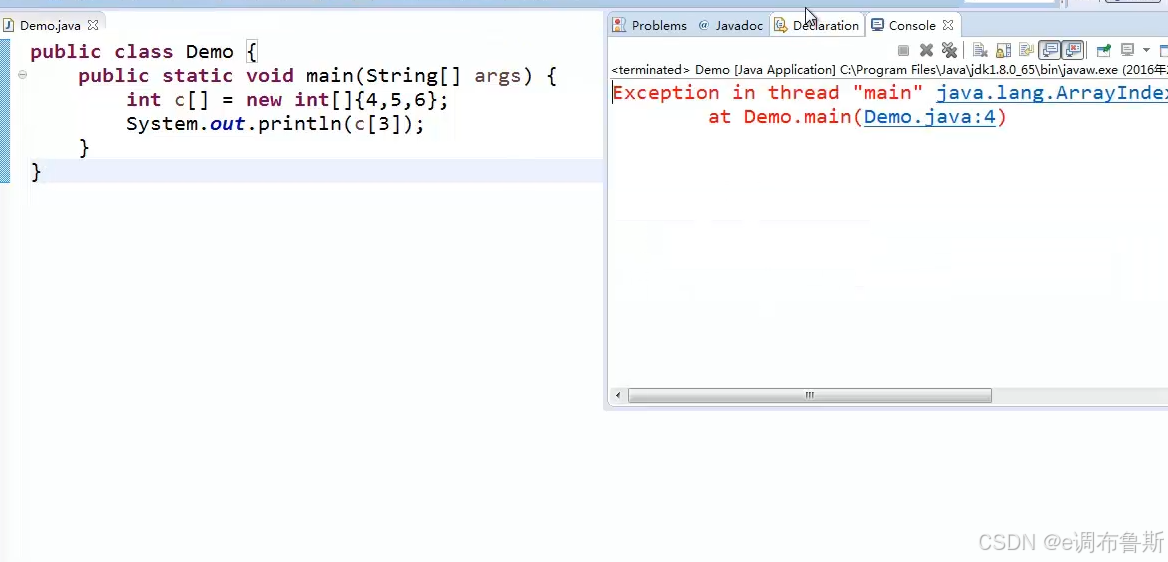Toggle Scroll Lock in Console toolbar
1168x562 pixels.
(1003, 50)
